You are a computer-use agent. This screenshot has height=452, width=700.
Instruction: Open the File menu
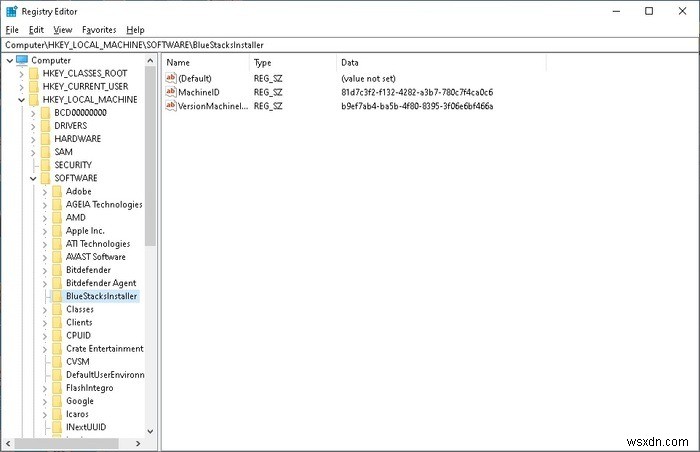[12, 30]
